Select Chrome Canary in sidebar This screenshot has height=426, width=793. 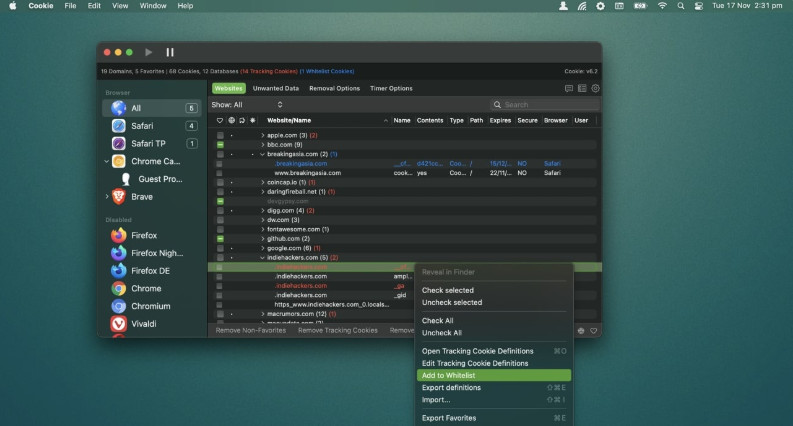tap(152, 161)
